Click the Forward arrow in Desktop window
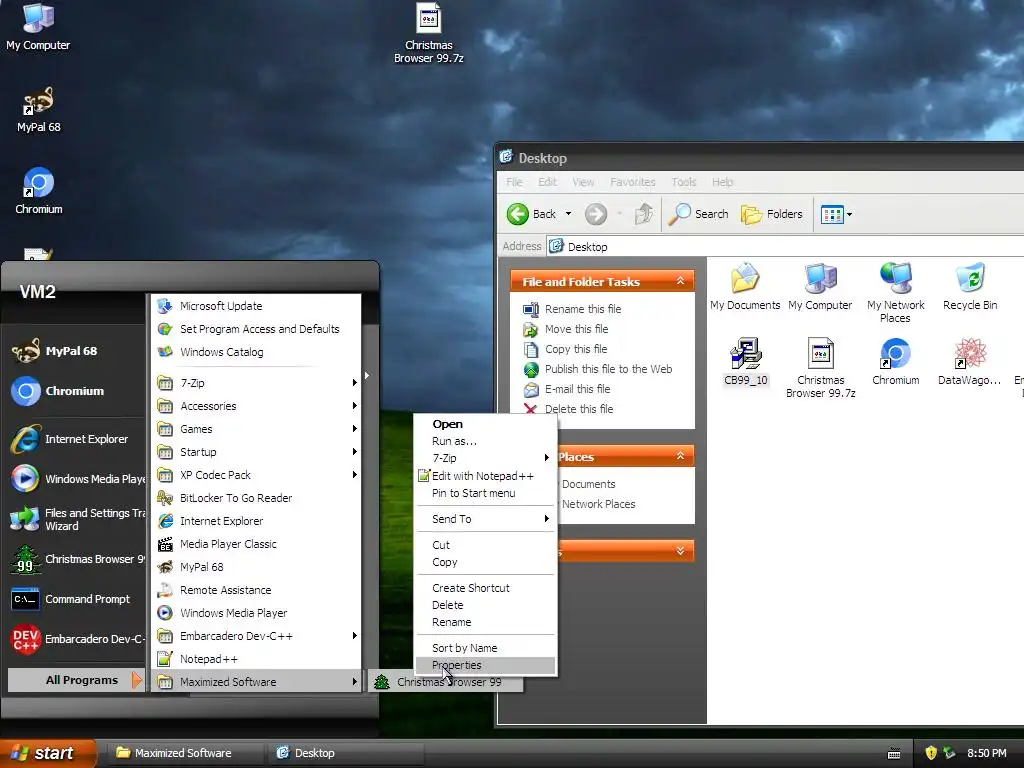1024x768 pixels. point(596,214)
